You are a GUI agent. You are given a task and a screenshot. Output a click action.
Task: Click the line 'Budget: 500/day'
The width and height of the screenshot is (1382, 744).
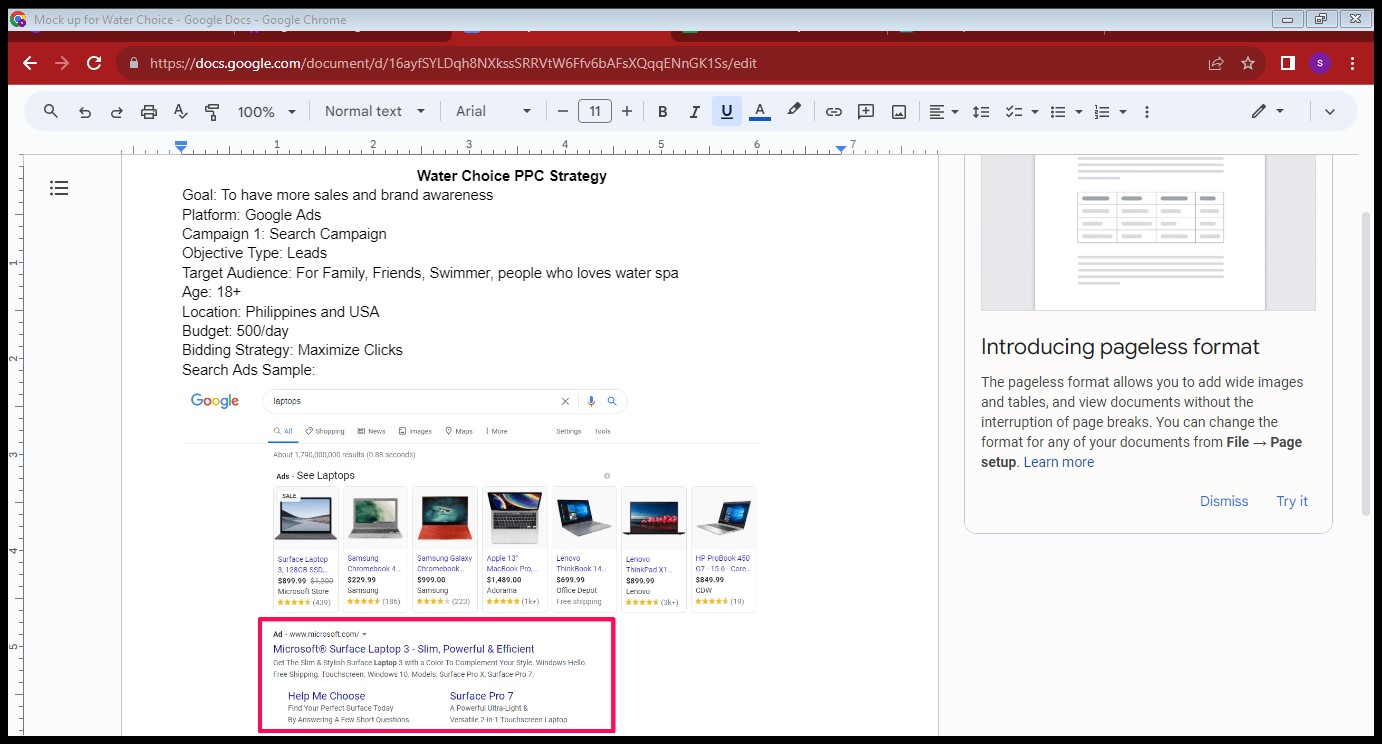coord(235,331)
